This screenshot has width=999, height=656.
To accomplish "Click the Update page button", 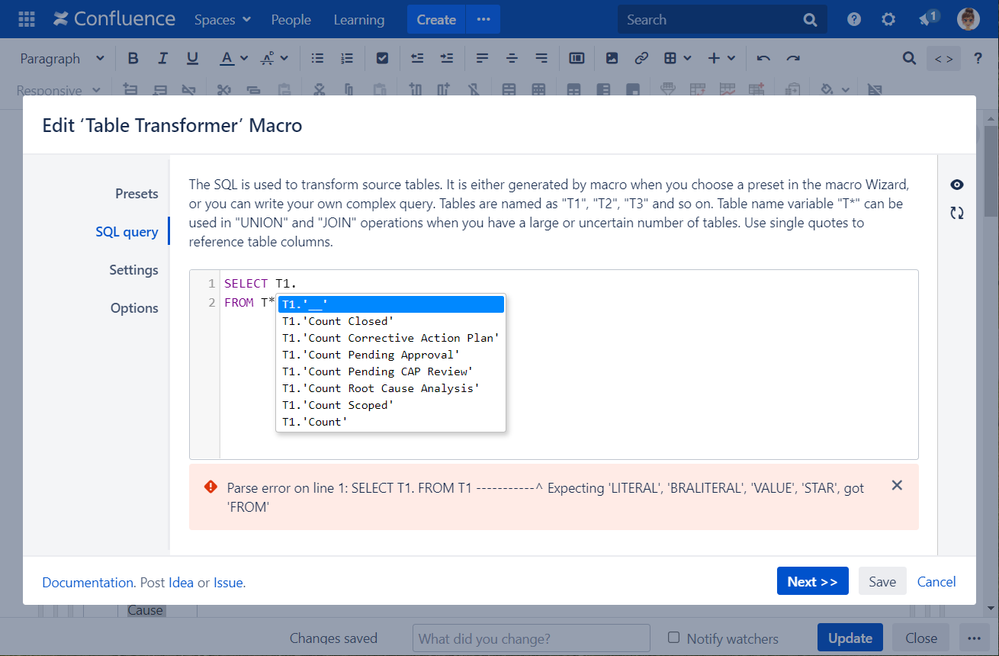I will (850, 638).
